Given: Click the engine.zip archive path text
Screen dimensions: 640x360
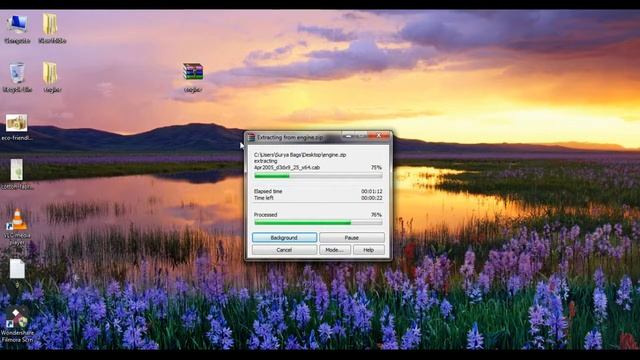Looking at the screenshot, I should pos(300,155).
